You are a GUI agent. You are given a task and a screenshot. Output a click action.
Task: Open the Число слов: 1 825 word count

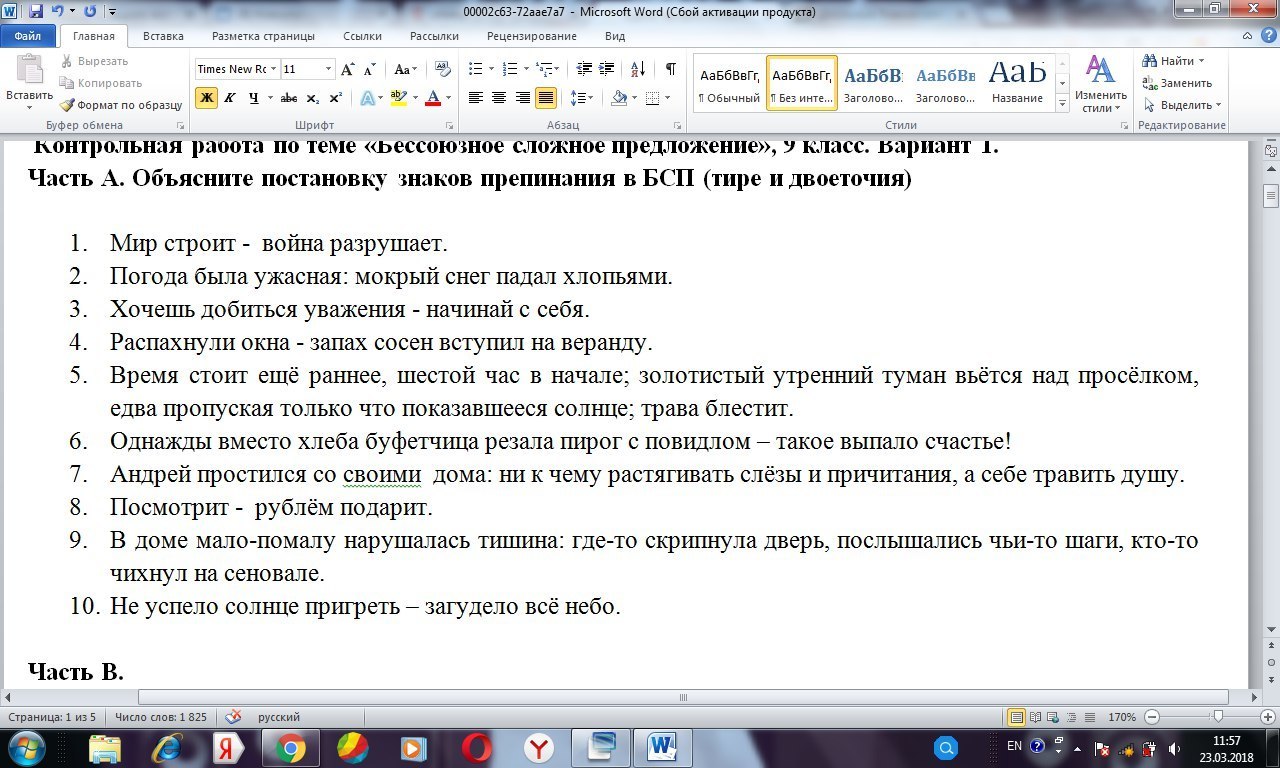click(x=161, y=717)
